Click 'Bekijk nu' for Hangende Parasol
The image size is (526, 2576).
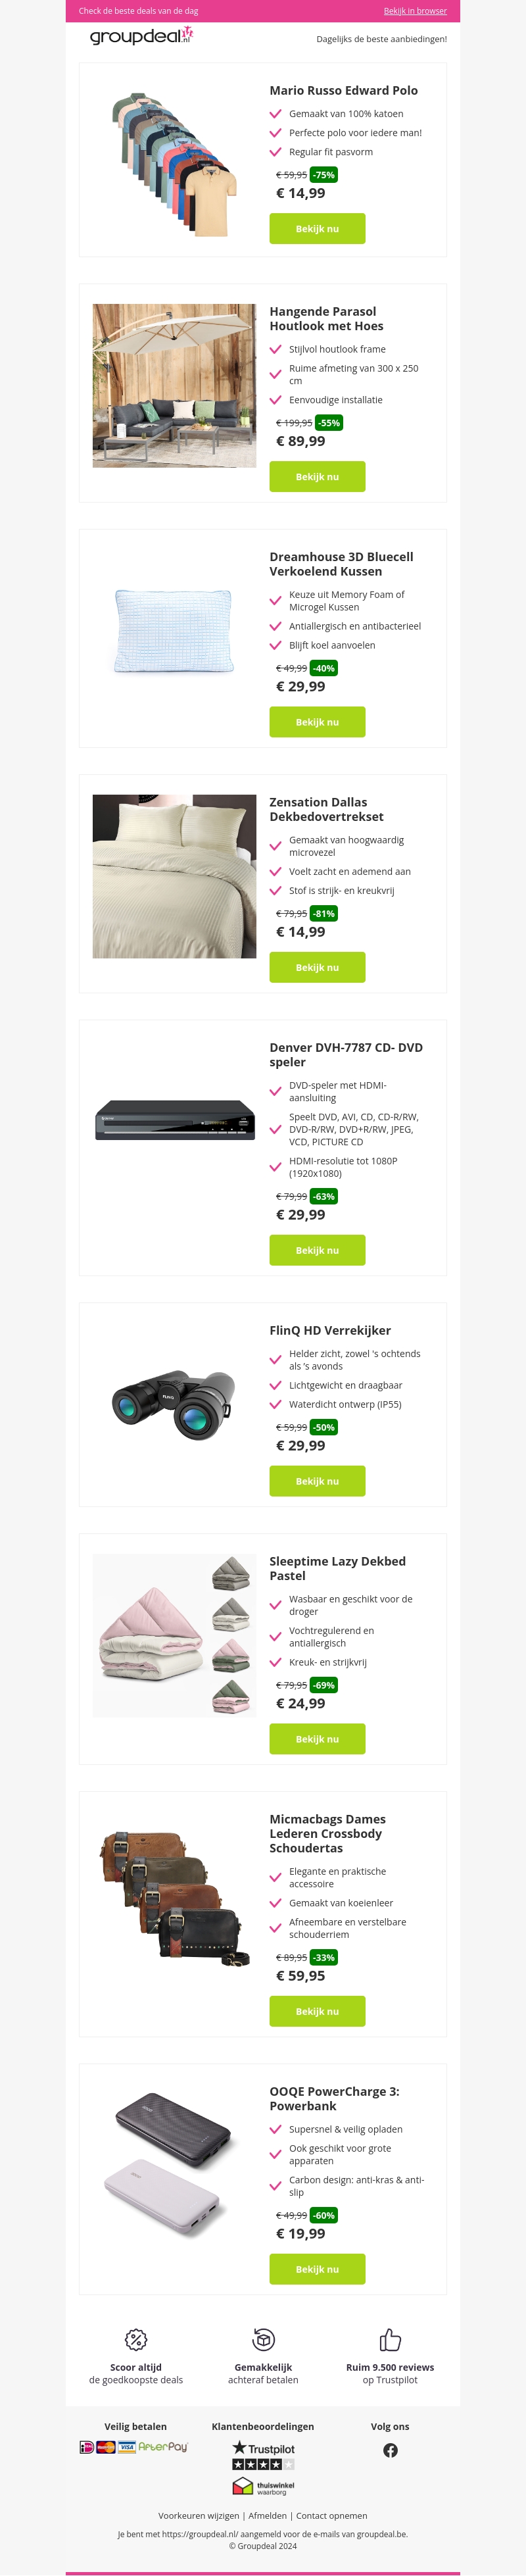point(317,477)
